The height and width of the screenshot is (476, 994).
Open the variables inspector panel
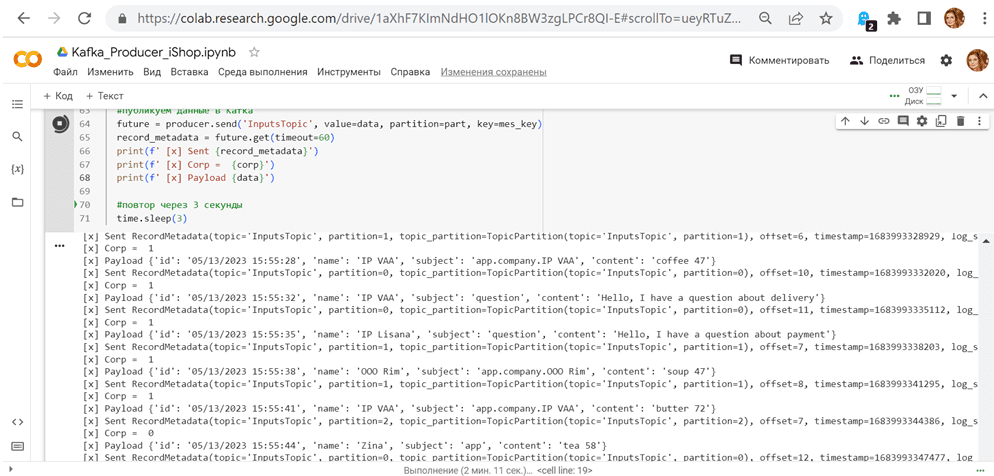point(17,169)
